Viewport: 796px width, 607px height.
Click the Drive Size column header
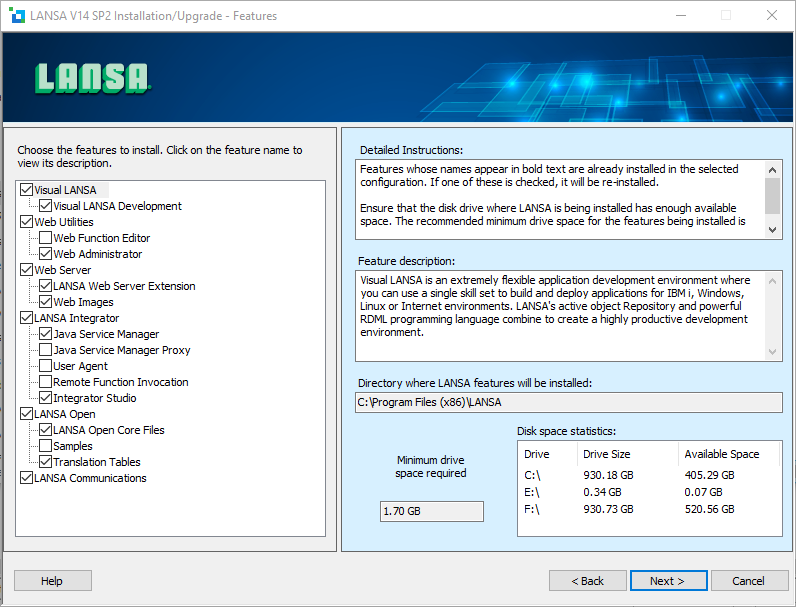click(x=627, y=454)
